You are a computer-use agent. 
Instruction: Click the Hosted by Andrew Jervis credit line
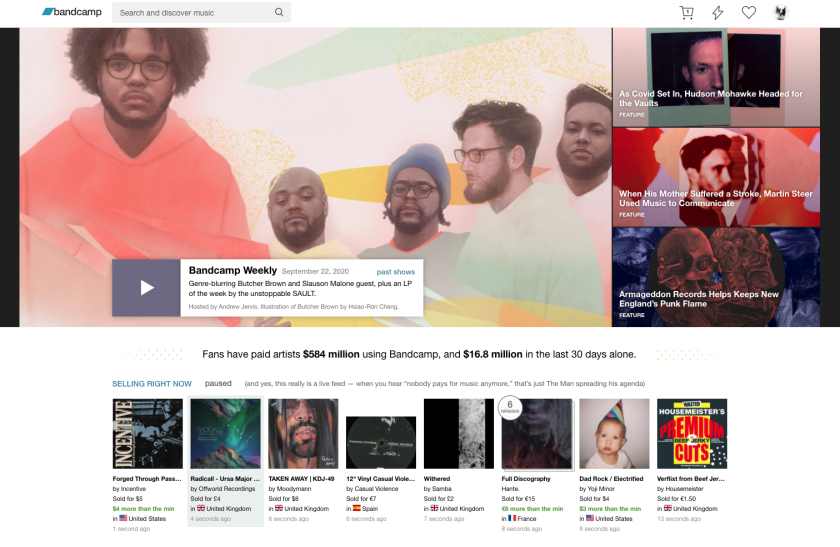[294, 307]
